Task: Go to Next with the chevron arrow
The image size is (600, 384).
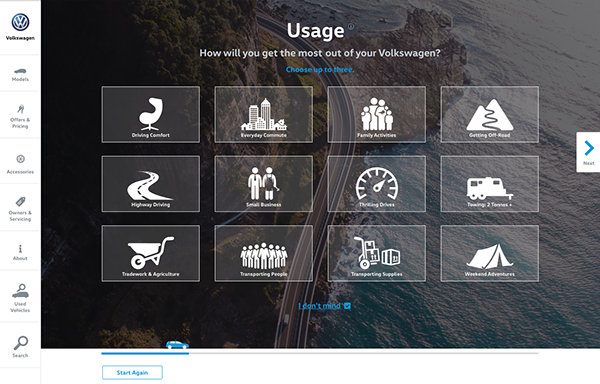Action: [589, 152]
